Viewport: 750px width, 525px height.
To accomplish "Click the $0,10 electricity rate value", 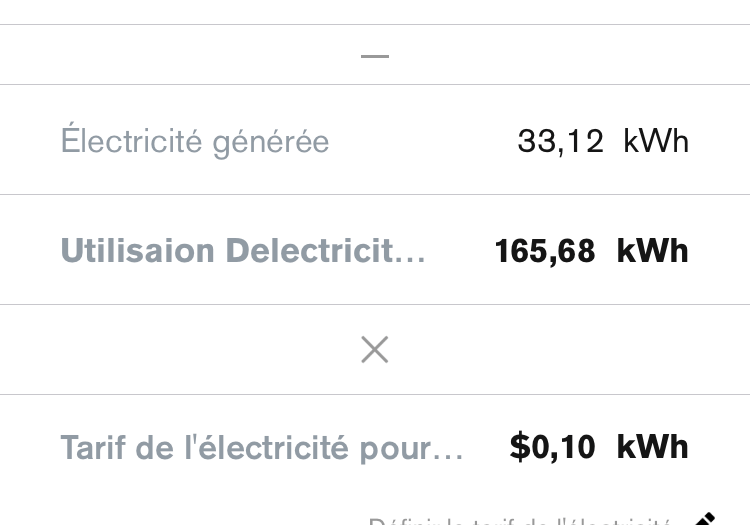I will click(552, 446).
